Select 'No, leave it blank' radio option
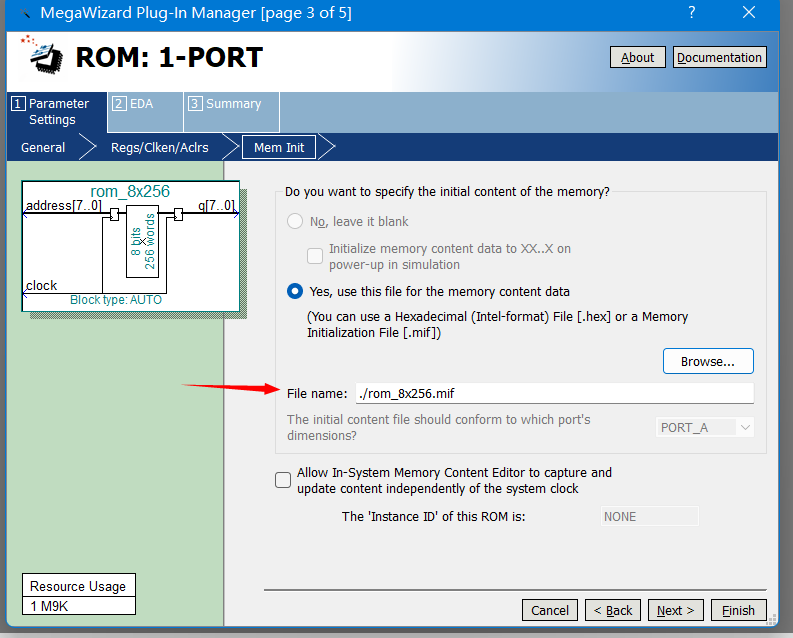Image resolution: width=793 pixels, height=638 pixels. tap(295, 221)
